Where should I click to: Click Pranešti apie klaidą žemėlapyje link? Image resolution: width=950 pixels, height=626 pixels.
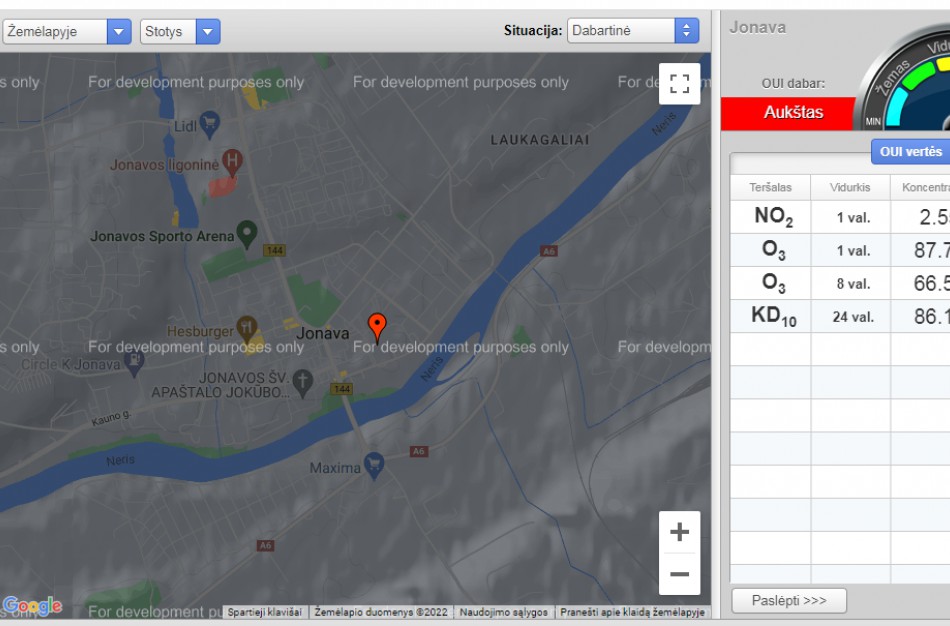pos(632,612)
